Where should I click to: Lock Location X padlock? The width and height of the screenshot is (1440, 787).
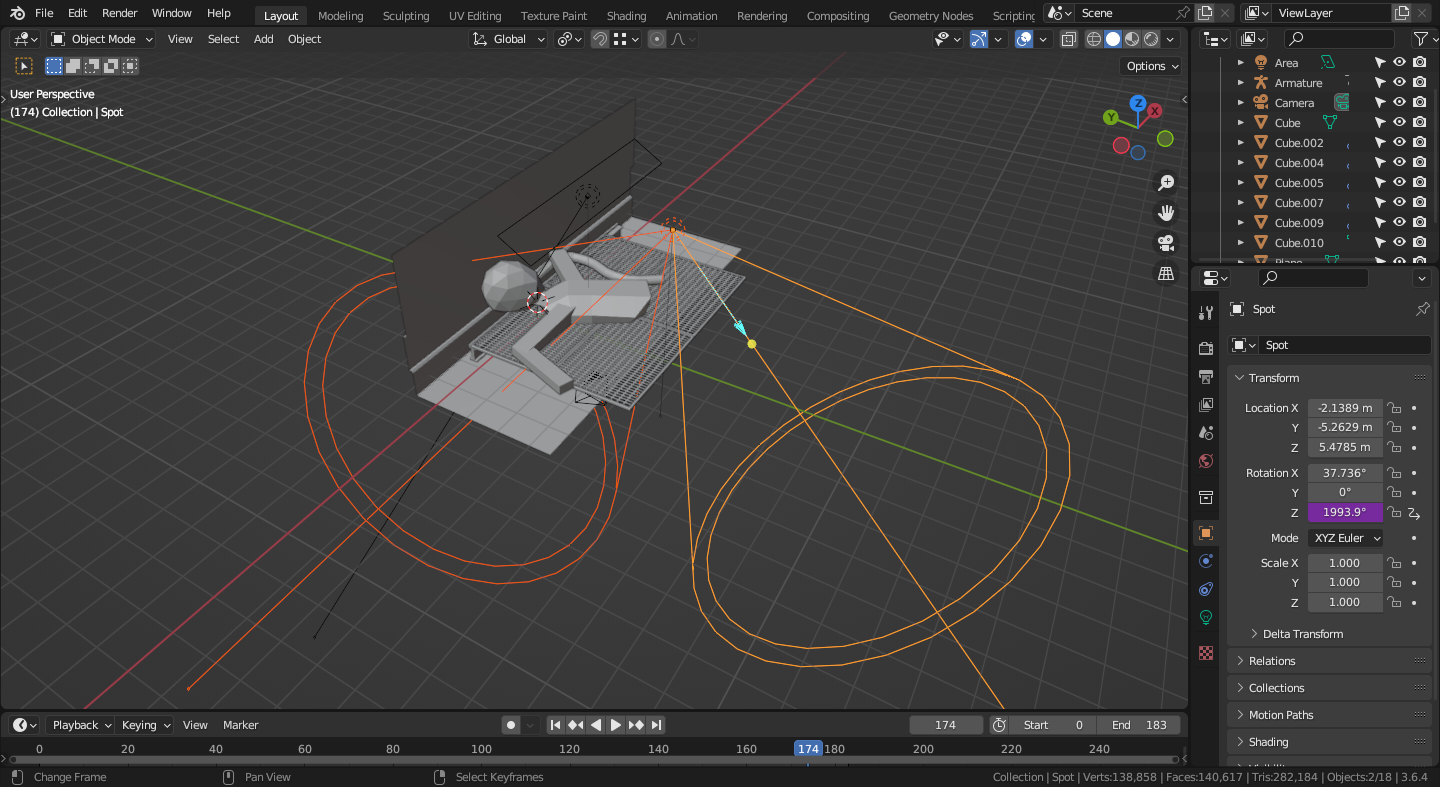click(1393, 408)
